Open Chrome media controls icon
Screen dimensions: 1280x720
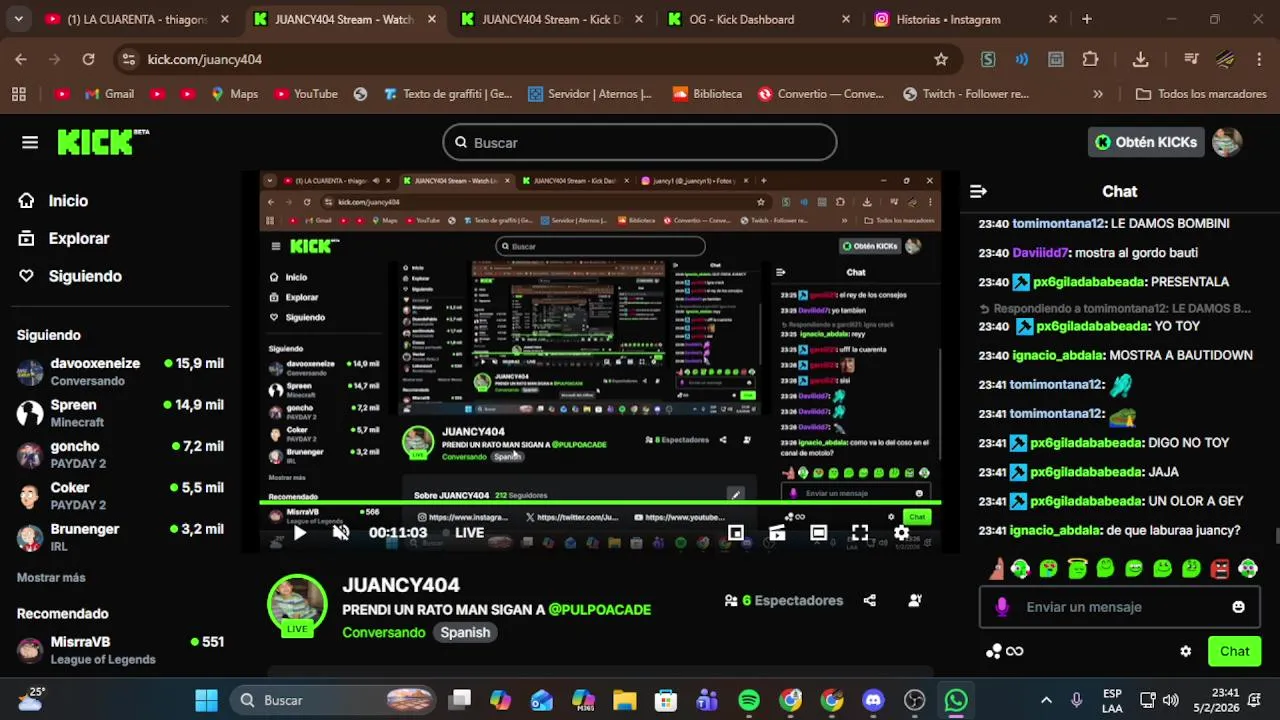[1190, 59]
